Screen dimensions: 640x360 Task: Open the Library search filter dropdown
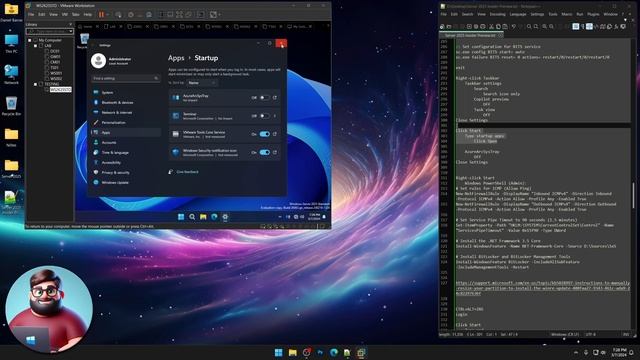click(71, 31)
